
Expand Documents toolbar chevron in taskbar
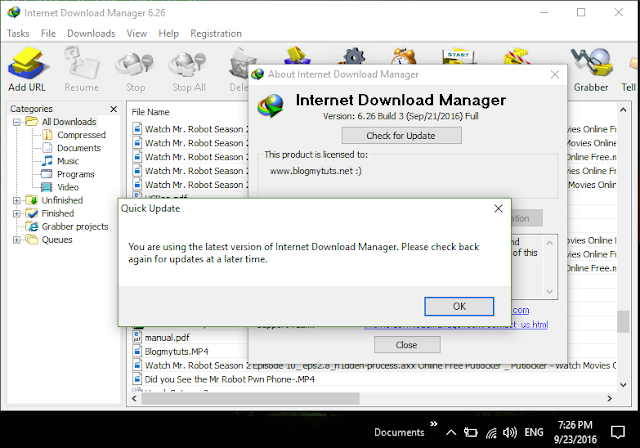coord(434,424)
